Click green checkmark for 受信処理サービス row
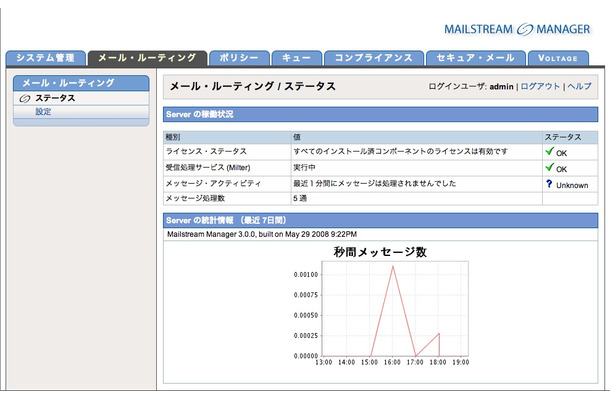This screenshot has width=610, height=400. (x=549, y=167)
